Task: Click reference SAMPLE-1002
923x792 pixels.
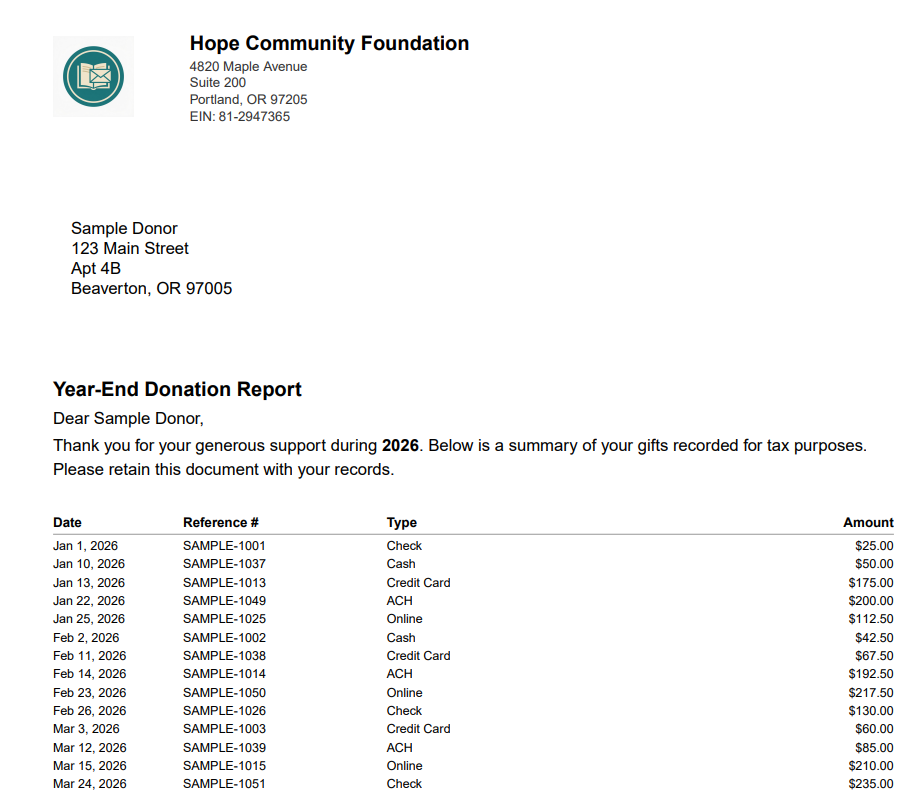Action: click(224, 638)
